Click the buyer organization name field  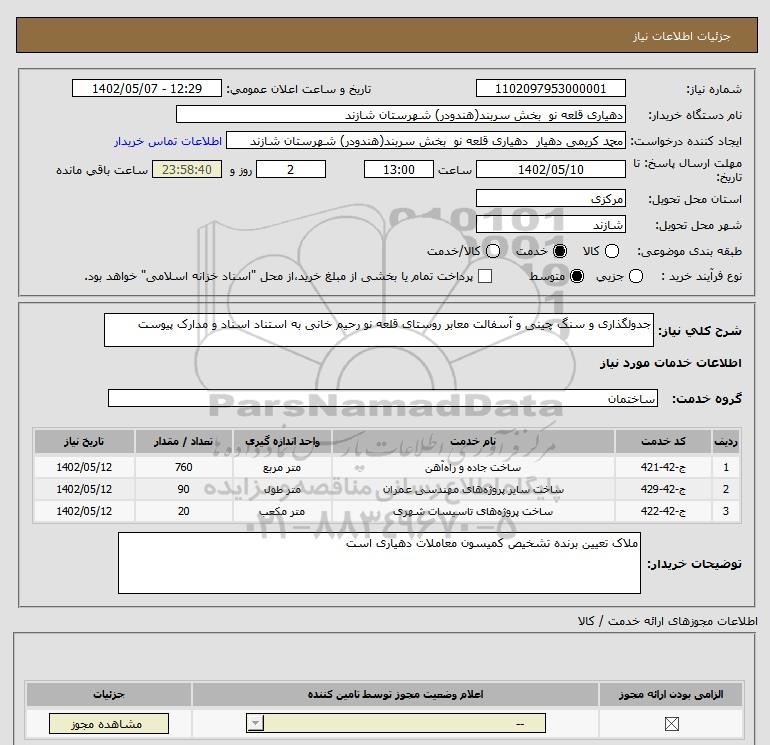(401, 114)
